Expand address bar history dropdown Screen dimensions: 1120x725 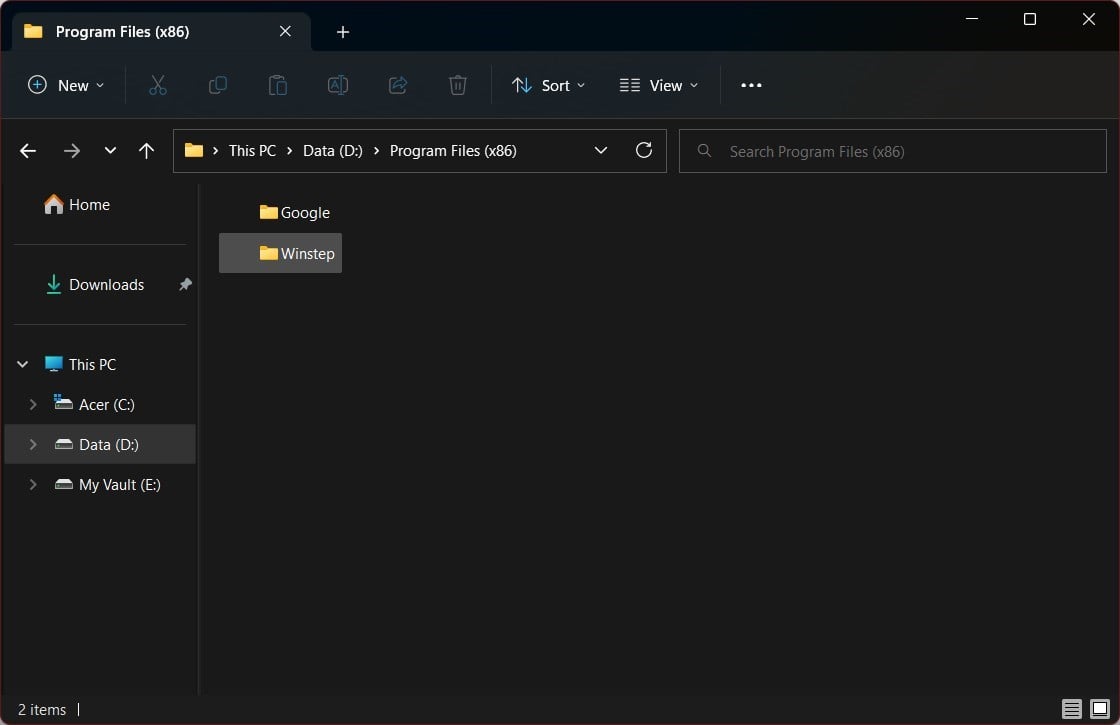tap(601, 150)
